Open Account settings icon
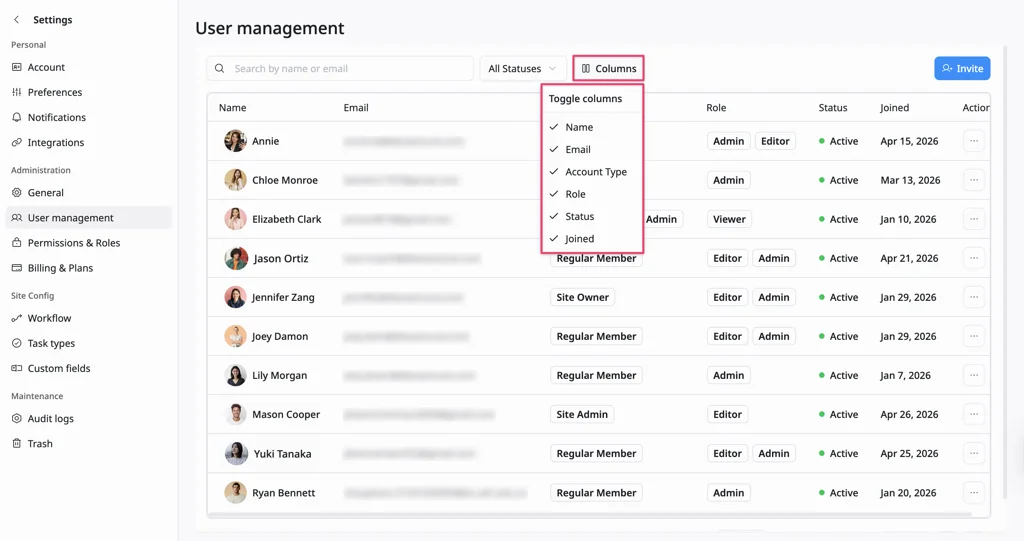This screenshot has height=541, width=1024. tap(17, 67)
